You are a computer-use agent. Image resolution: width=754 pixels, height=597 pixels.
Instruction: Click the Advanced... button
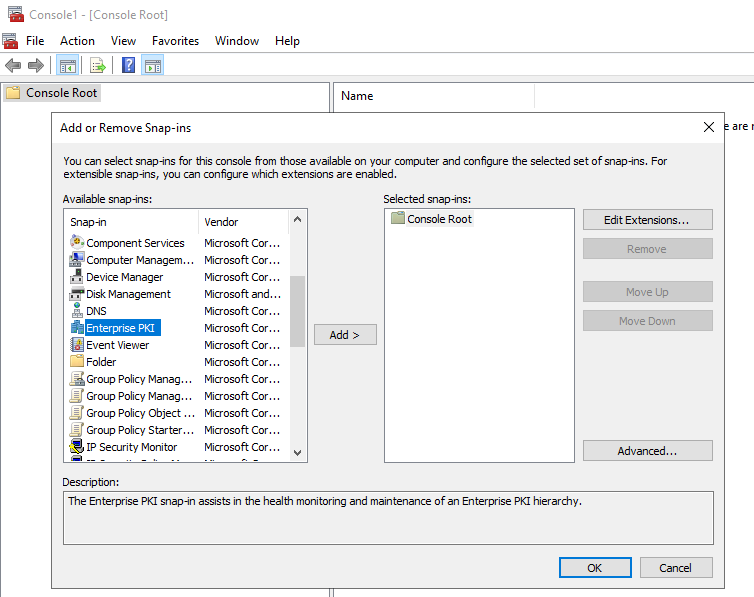[647, 451]
